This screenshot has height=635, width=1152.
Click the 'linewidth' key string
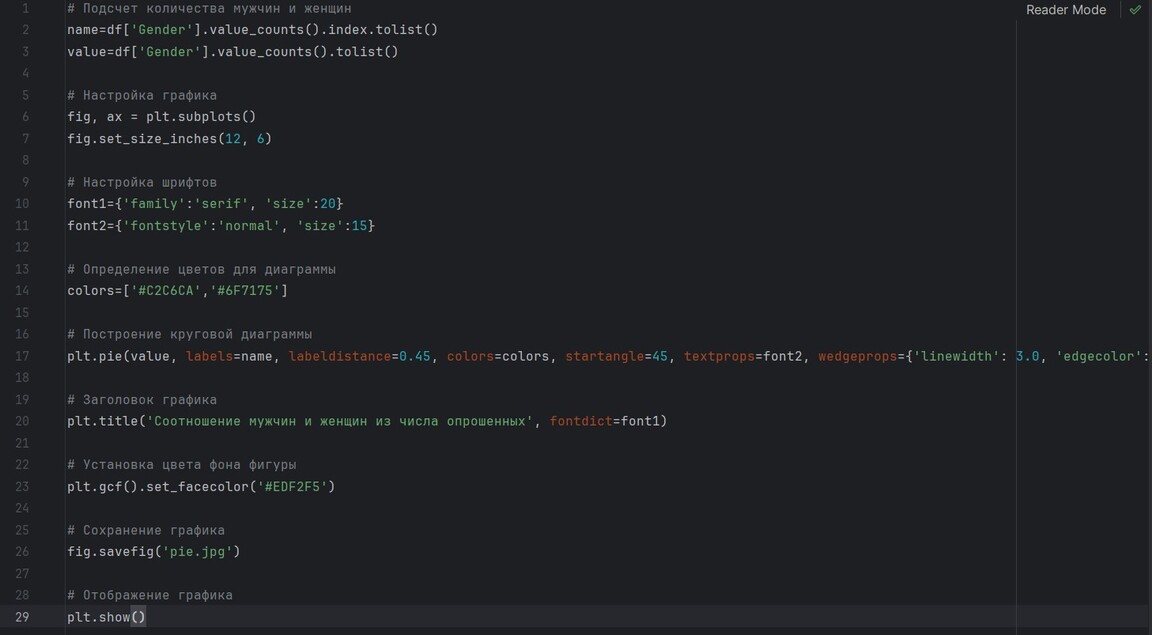point(957,356)
